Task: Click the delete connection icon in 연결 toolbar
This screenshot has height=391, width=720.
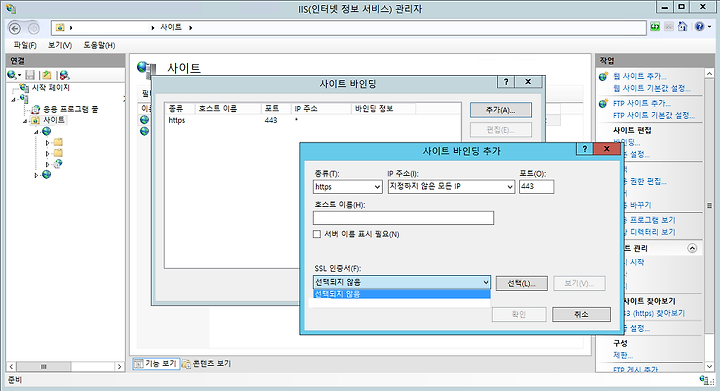Action: [x=64, y=75]
